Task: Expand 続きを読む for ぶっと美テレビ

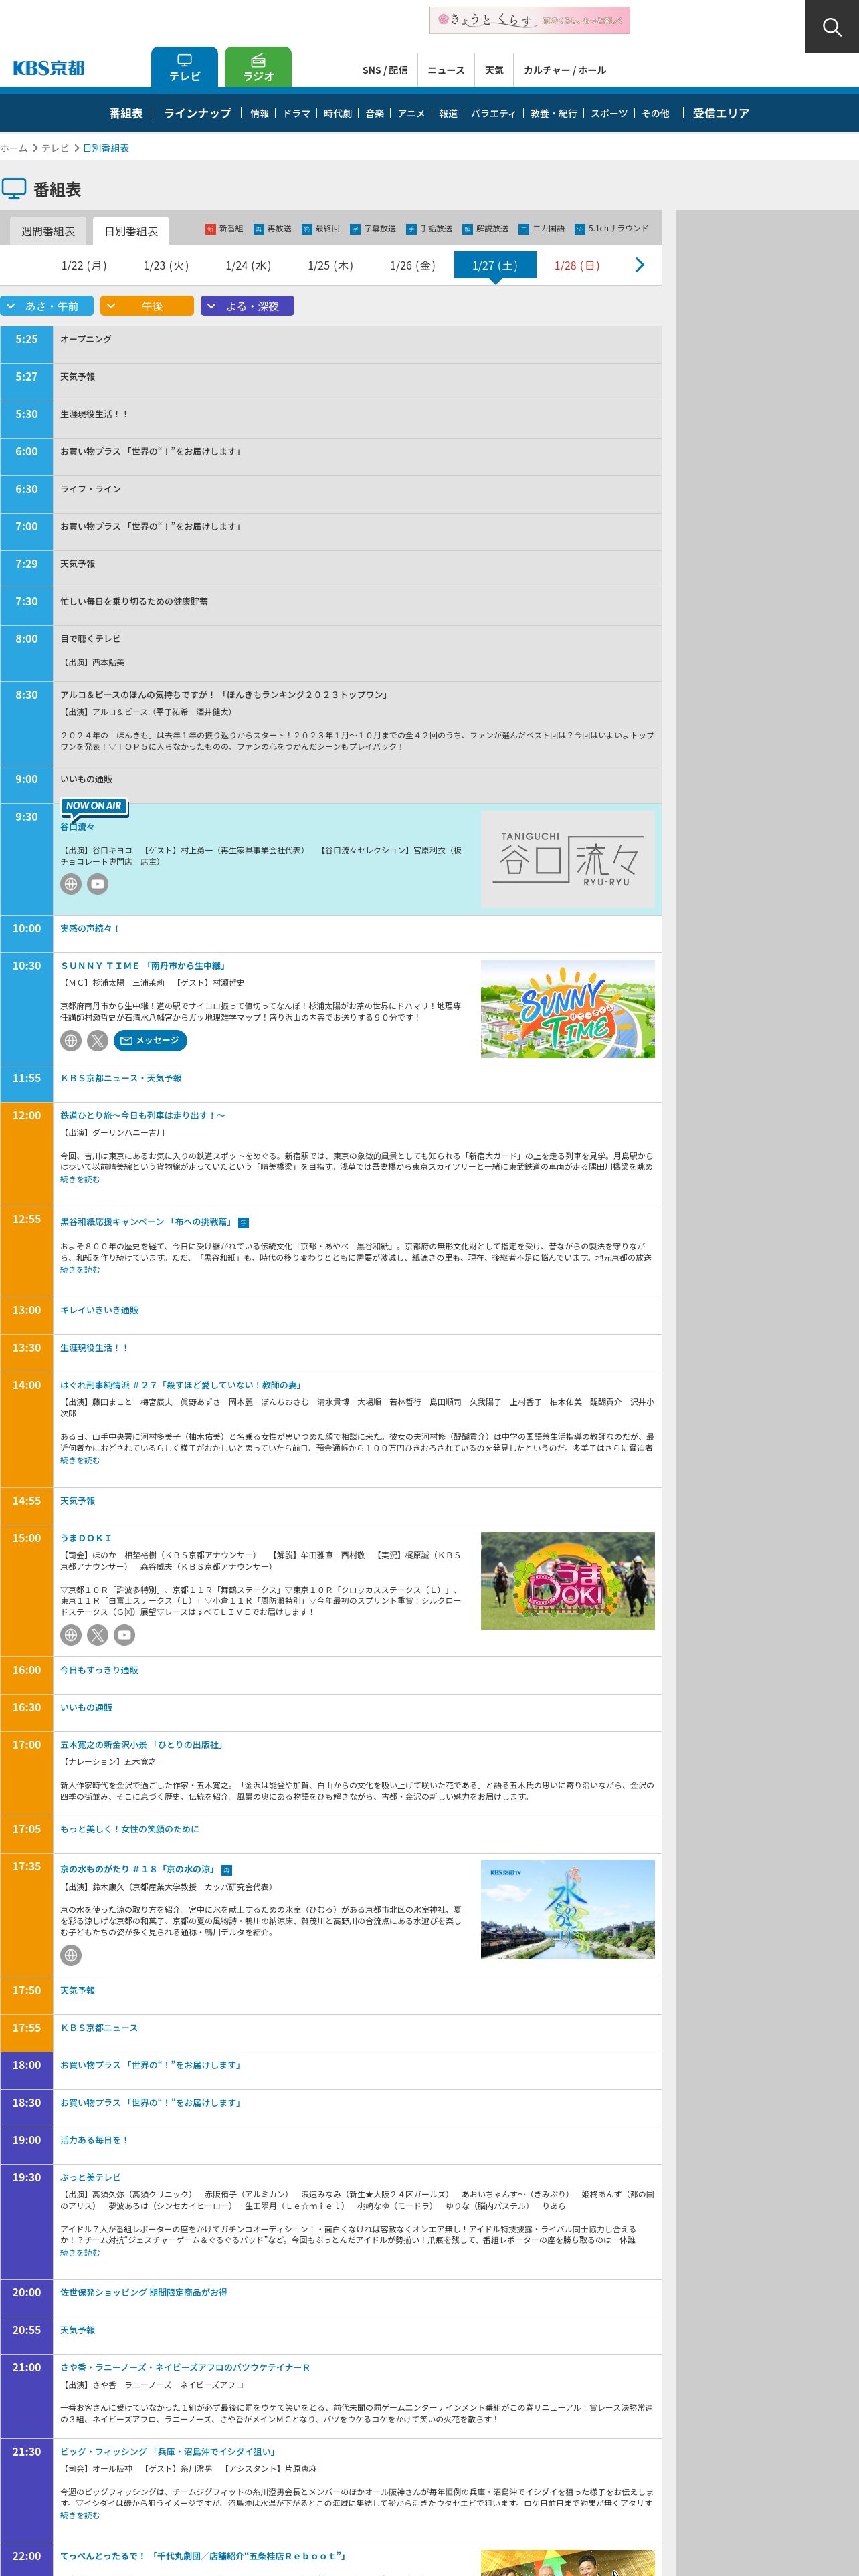Action: (x=80, y=2253)
